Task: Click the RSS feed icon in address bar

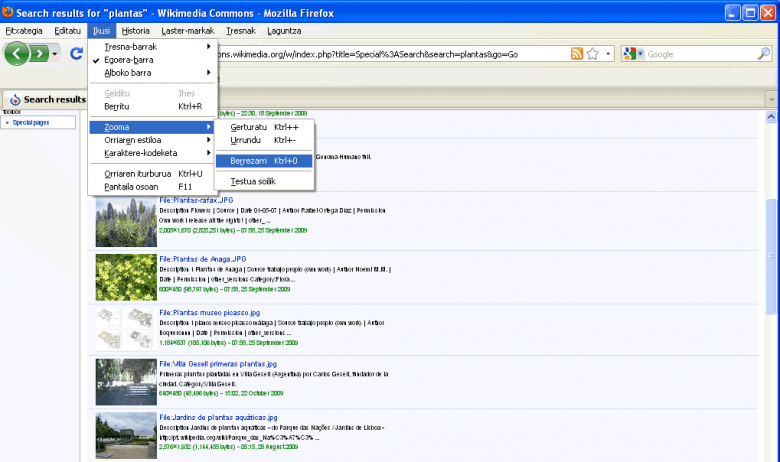Action: click(x=577, y=54)
